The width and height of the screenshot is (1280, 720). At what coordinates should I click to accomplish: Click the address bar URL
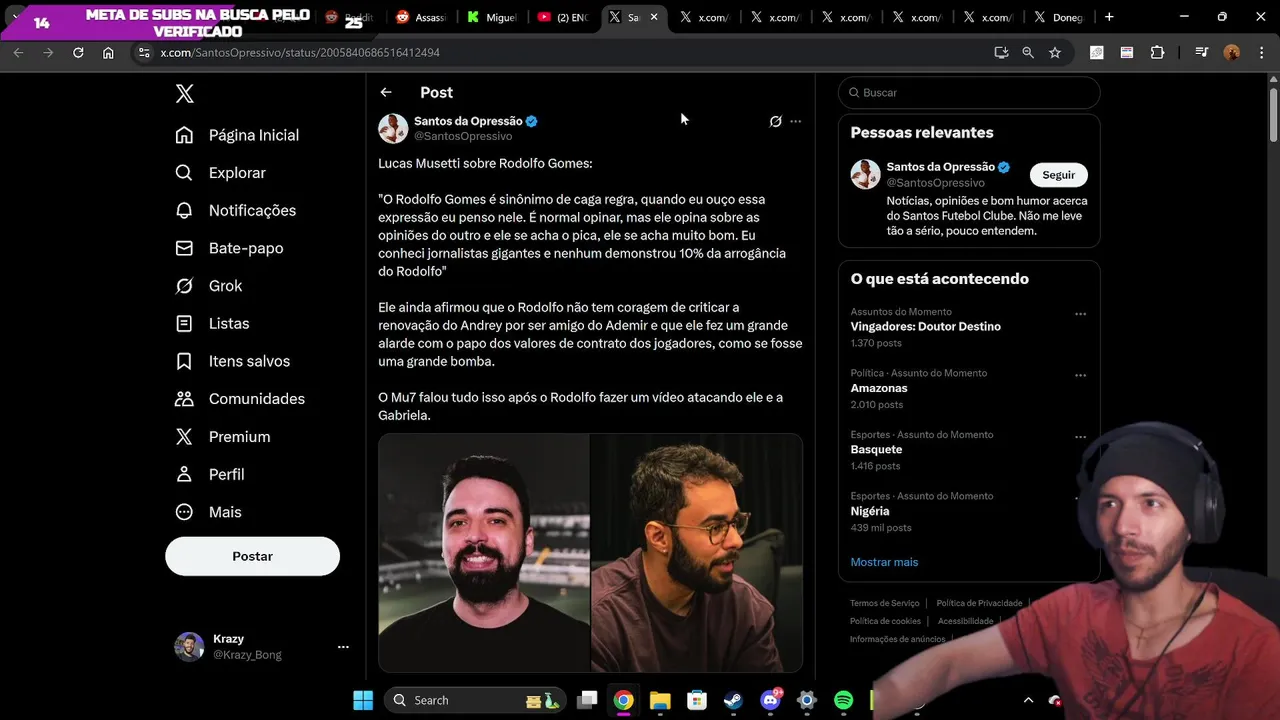pos(300,52)
